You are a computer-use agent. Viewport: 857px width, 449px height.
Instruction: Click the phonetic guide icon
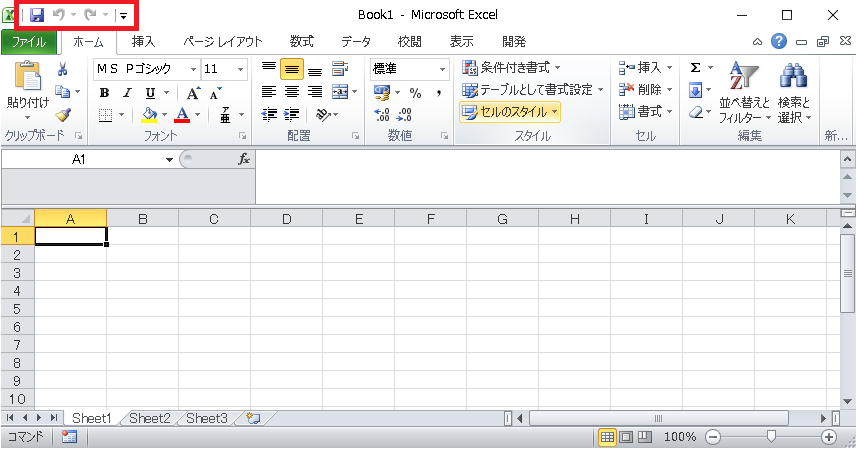(x=225, y=115)
